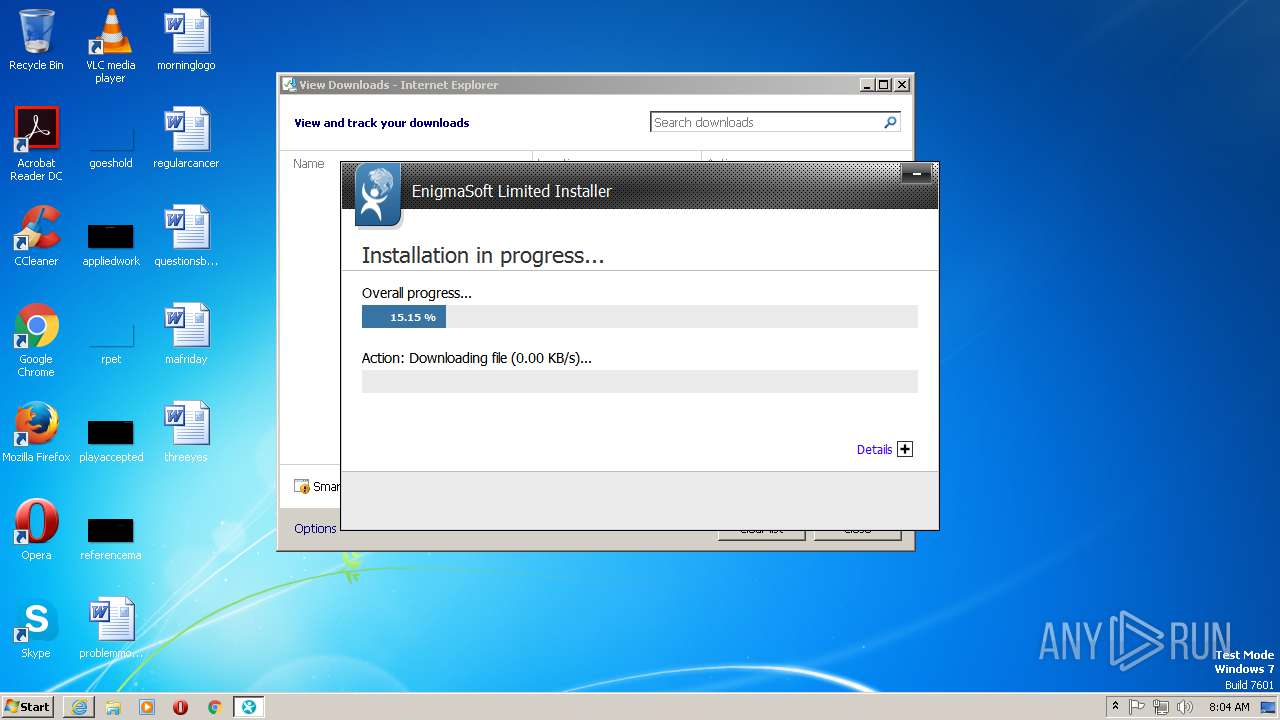Sort downloads by Name column header
The image size is (1280, 720).
point(309,163)
